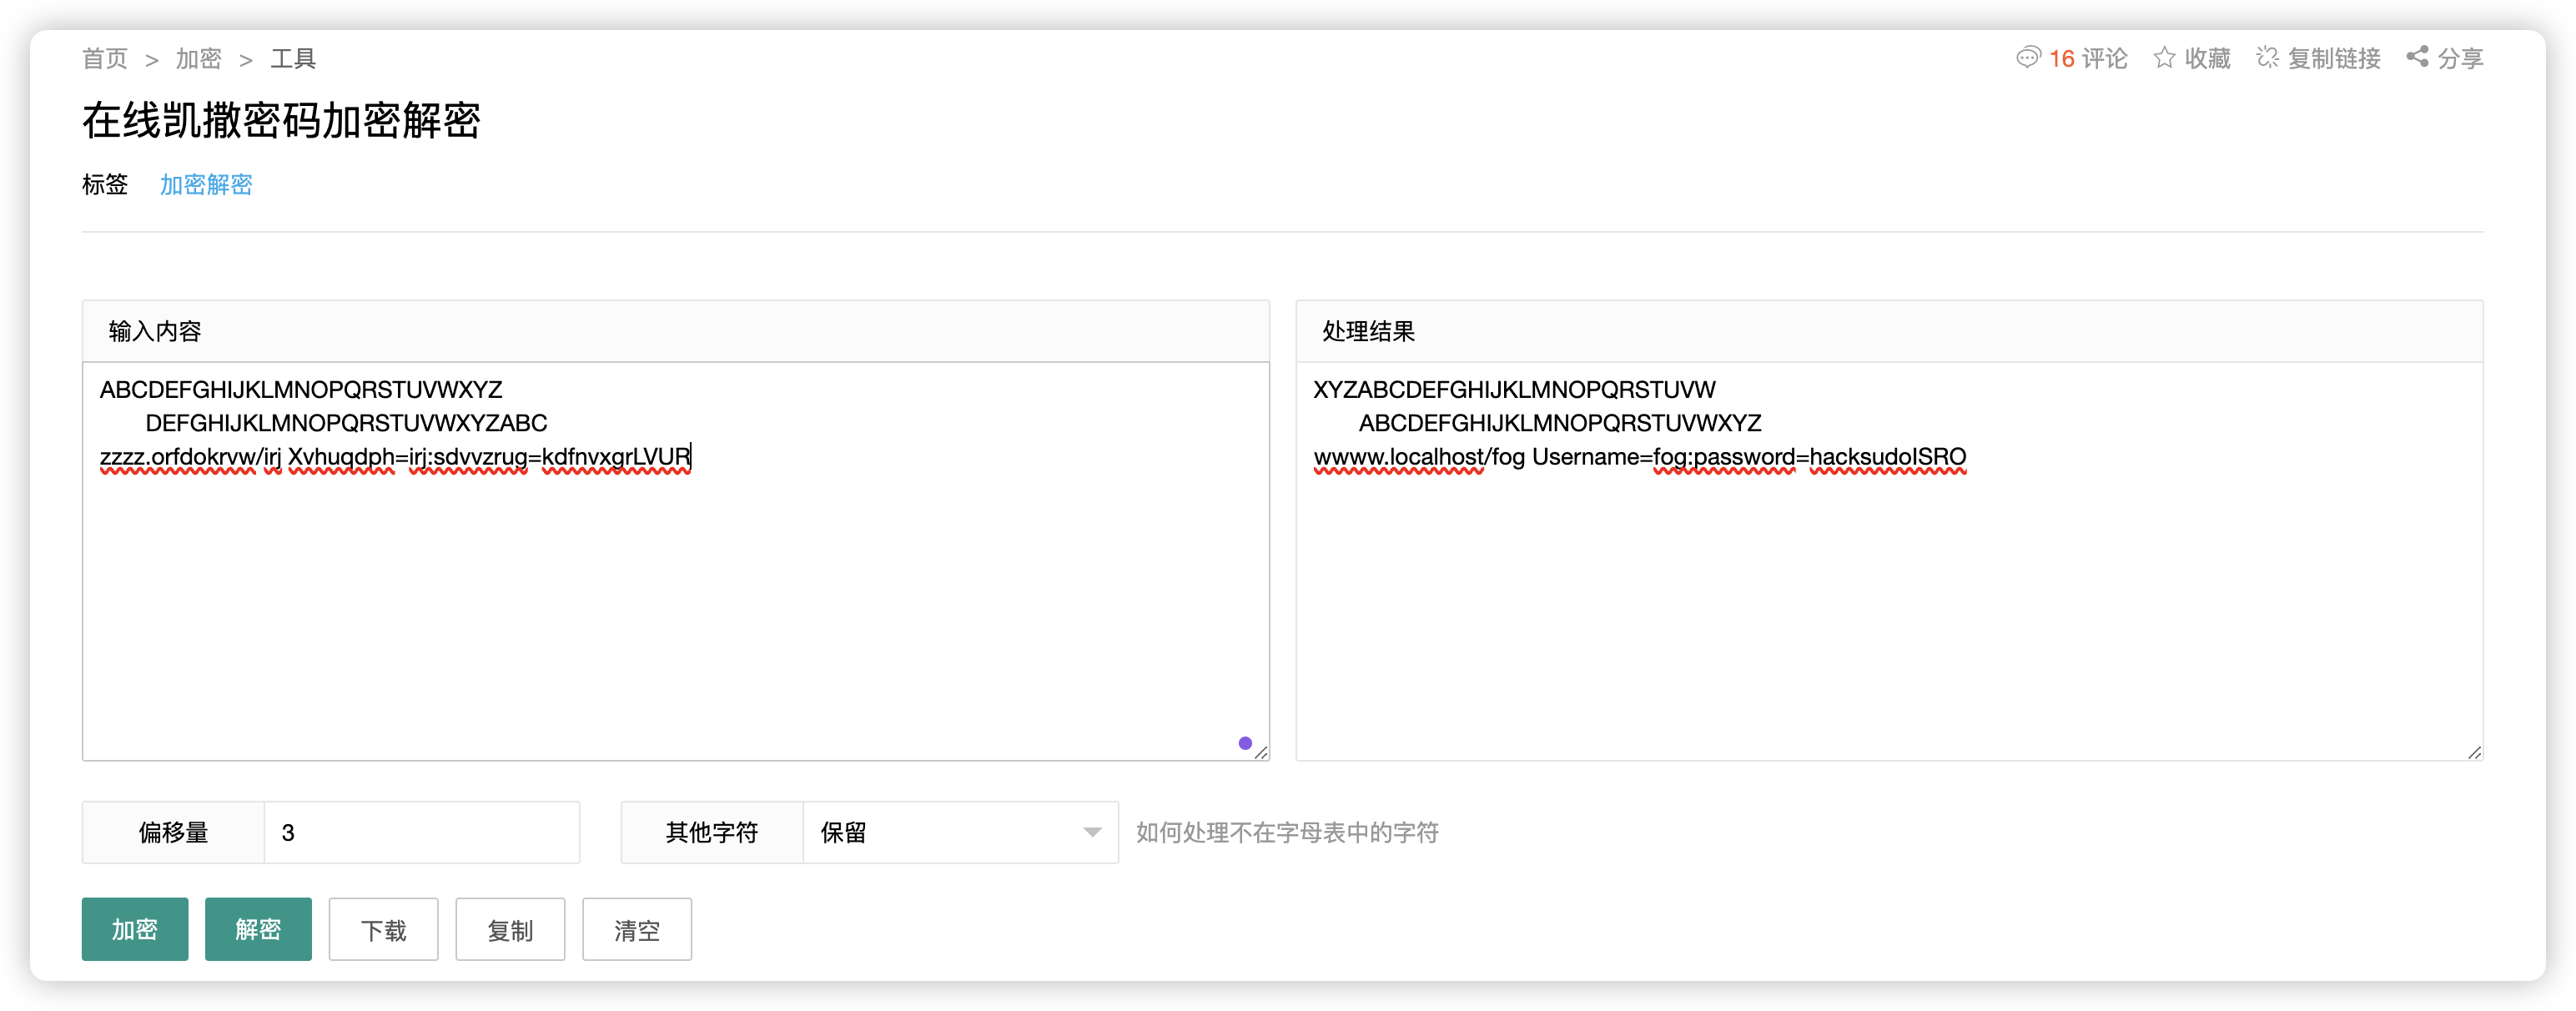Click the copy link chain icon

(2267, 58)
